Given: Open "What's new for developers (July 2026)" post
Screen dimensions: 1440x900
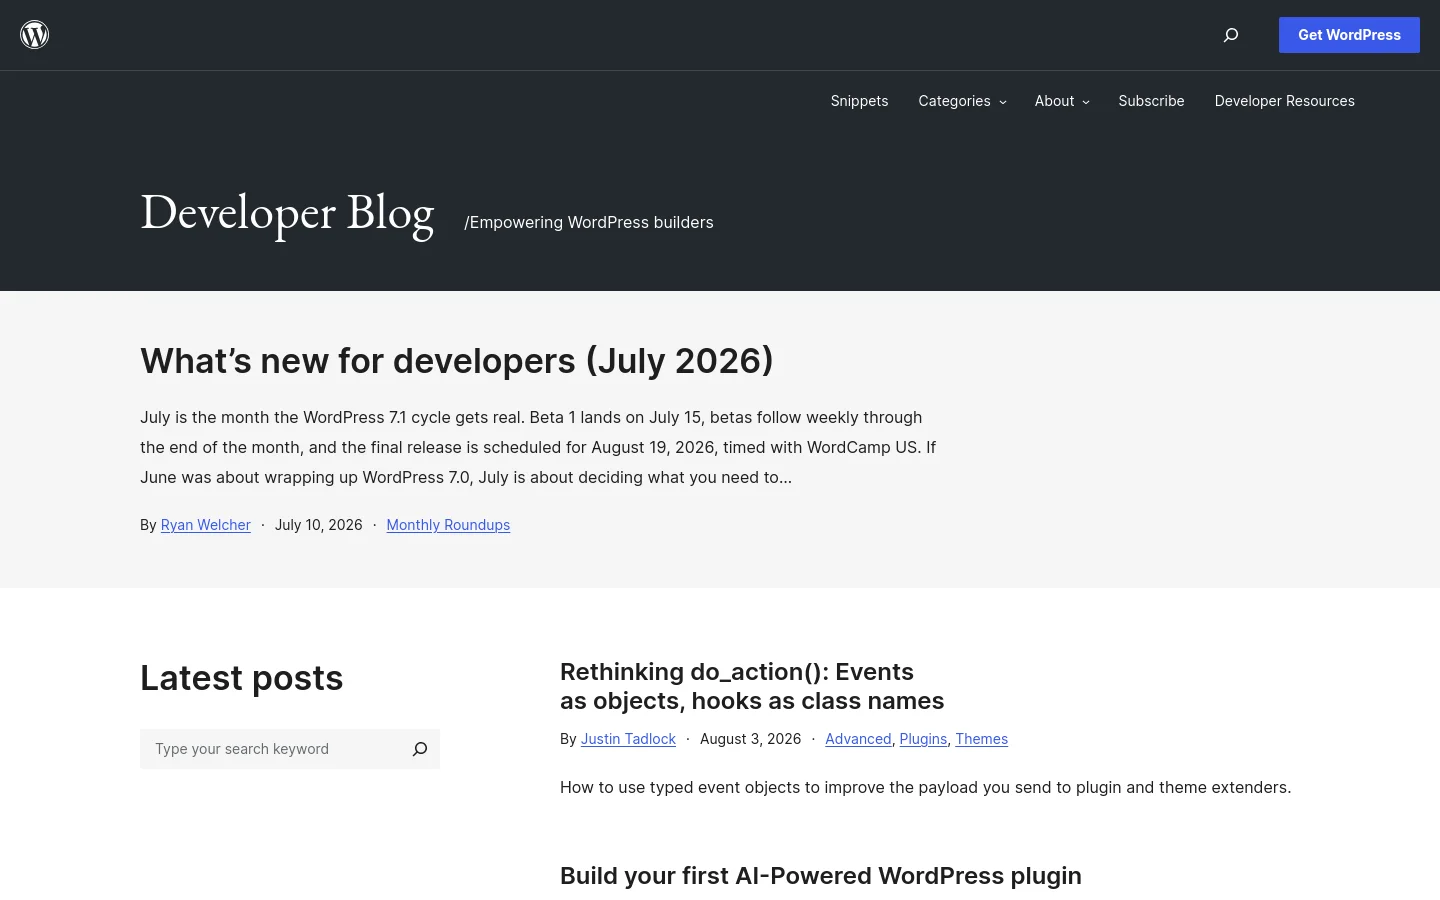Looking at the screenshot, I should [x=457, y=361].
